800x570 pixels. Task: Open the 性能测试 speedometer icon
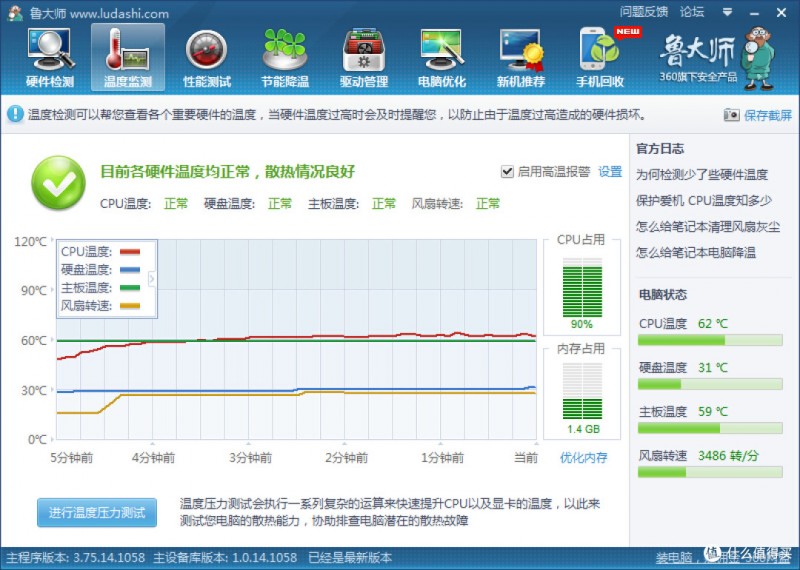(x=206, y=49)
